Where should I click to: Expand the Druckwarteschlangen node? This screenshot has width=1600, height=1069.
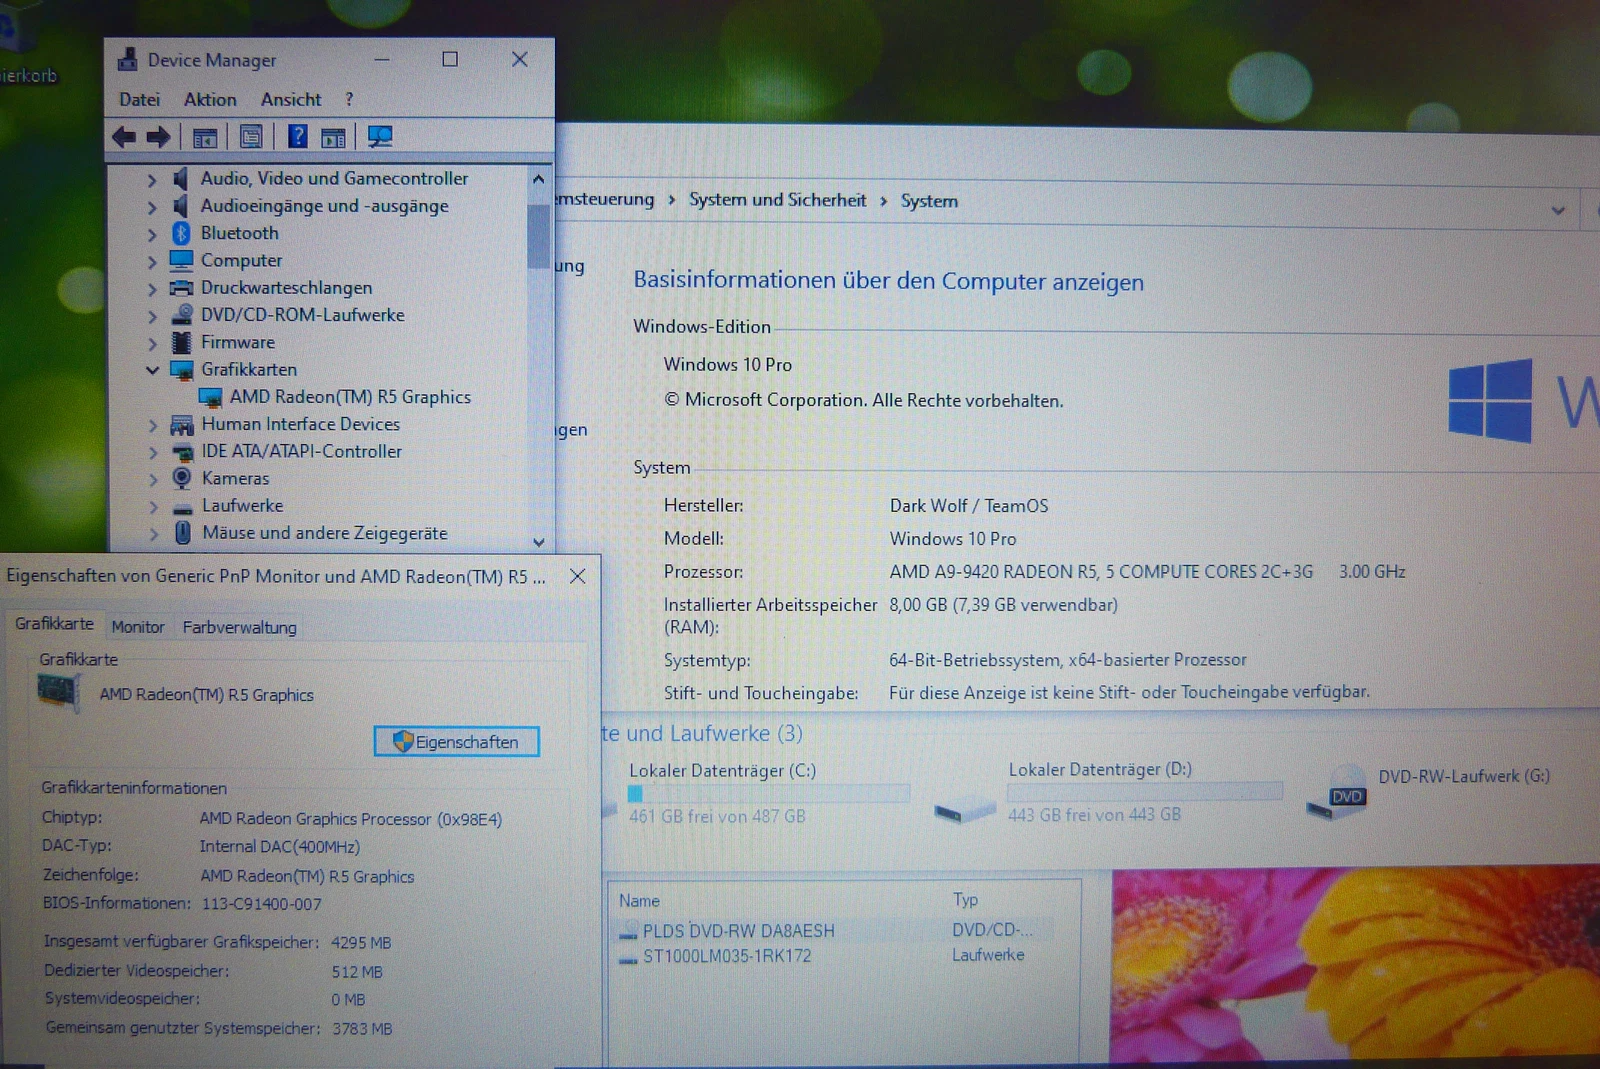click(x=152, y=289)
